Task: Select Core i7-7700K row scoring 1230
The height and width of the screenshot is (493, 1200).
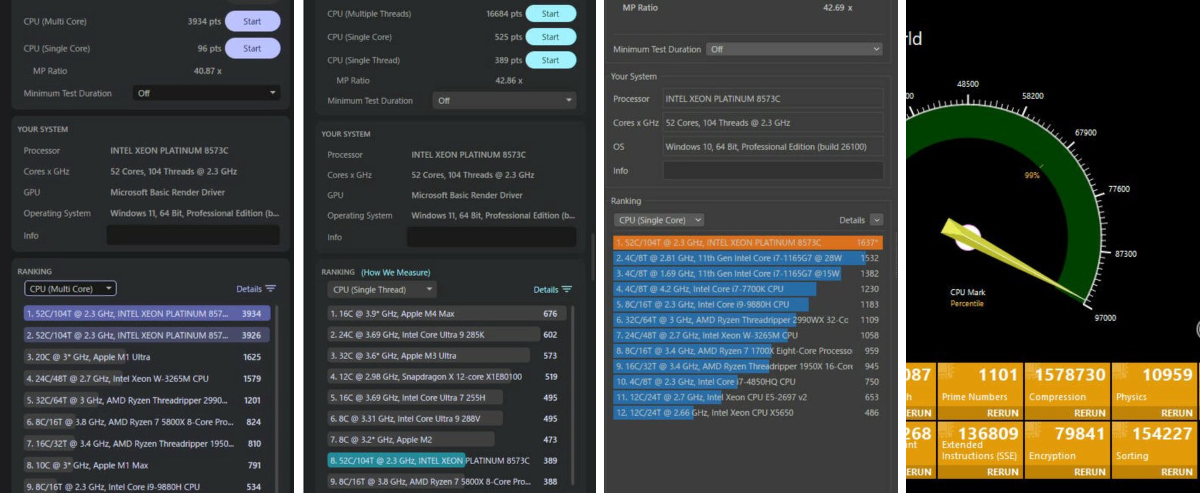Action: [x=749, y=289]
